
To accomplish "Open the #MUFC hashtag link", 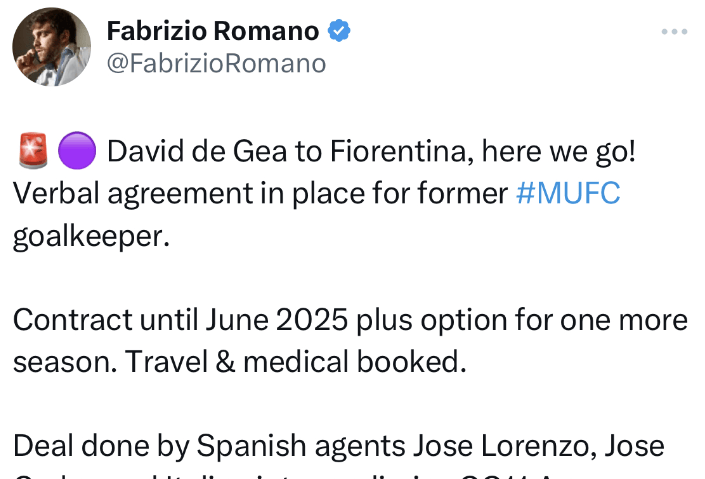I will coord(568,193).
